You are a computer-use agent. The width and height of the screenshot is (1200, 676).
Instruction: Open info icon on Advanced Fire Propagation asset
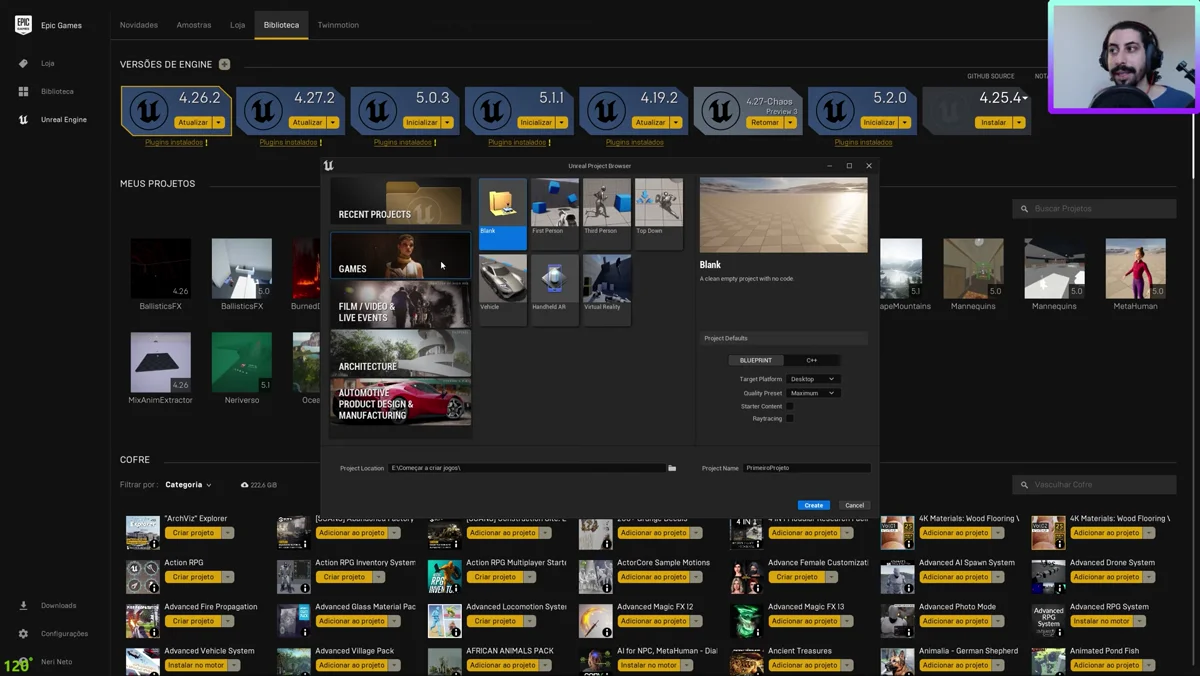[x=153, y=632]
